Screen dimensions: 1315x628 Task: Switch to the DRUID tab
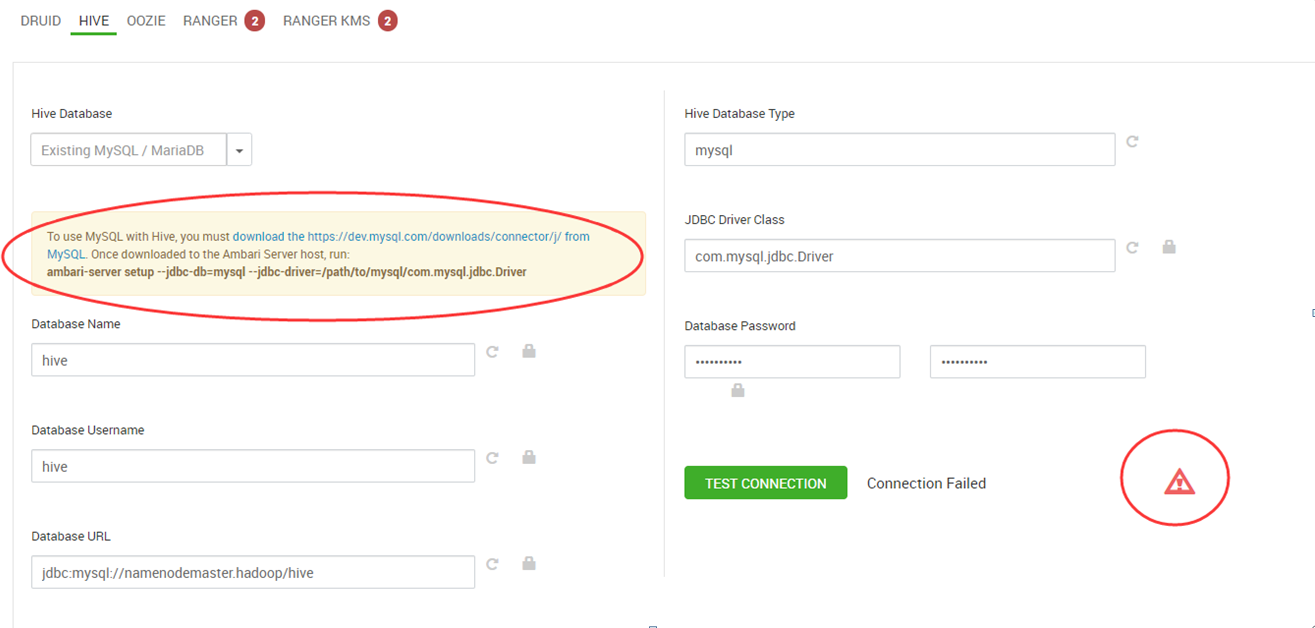coord(41,21)
